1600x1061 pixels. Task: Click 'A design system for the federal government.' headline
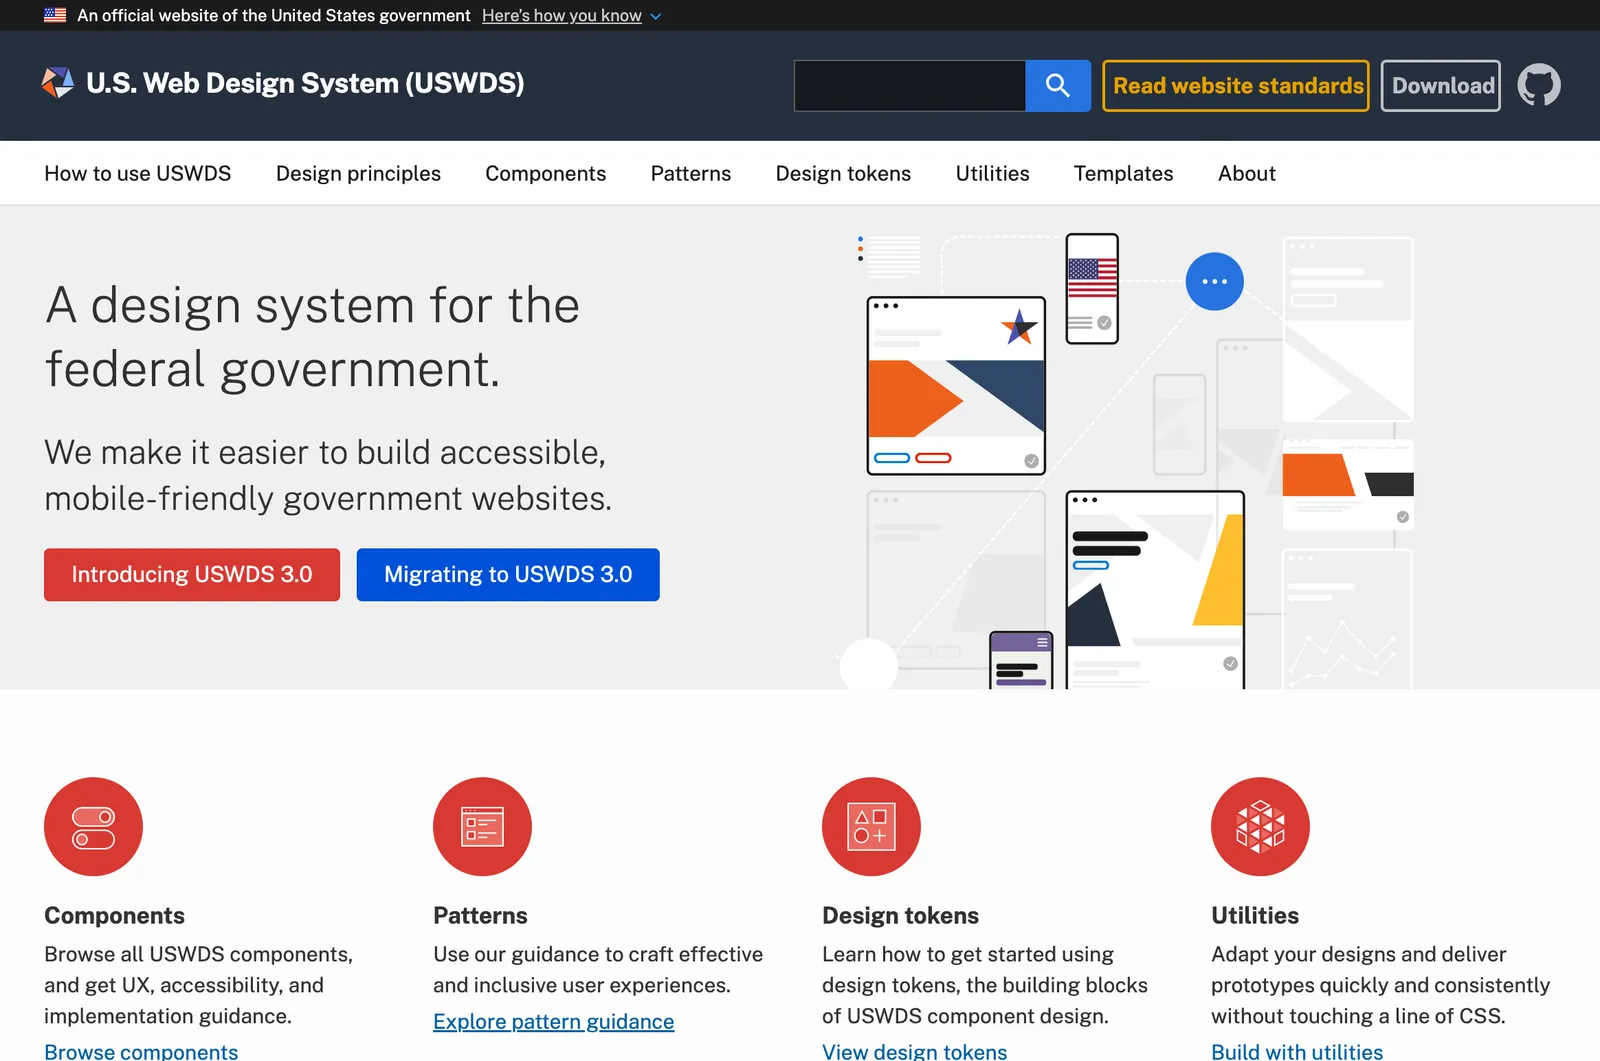[x=313, y=337]
